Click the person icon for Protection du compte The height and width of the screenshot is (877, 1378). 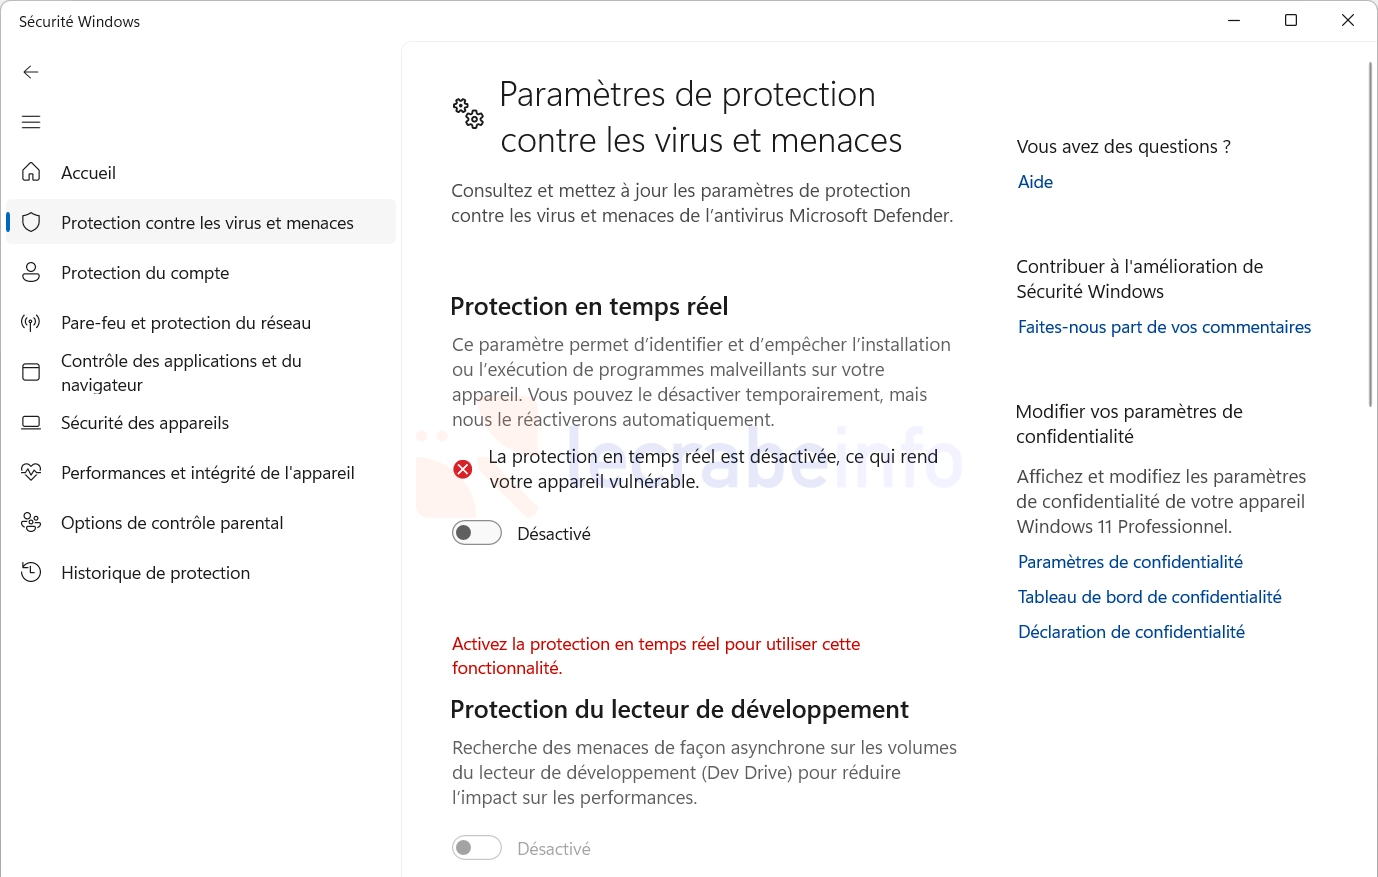31,272
